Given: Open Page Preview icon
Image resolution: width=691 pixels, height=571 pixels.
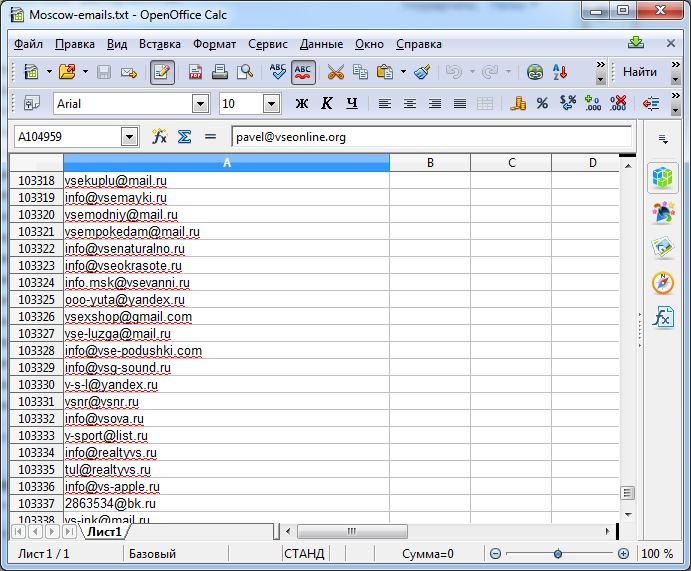Looking at the screenshot, I should [245, 72].
